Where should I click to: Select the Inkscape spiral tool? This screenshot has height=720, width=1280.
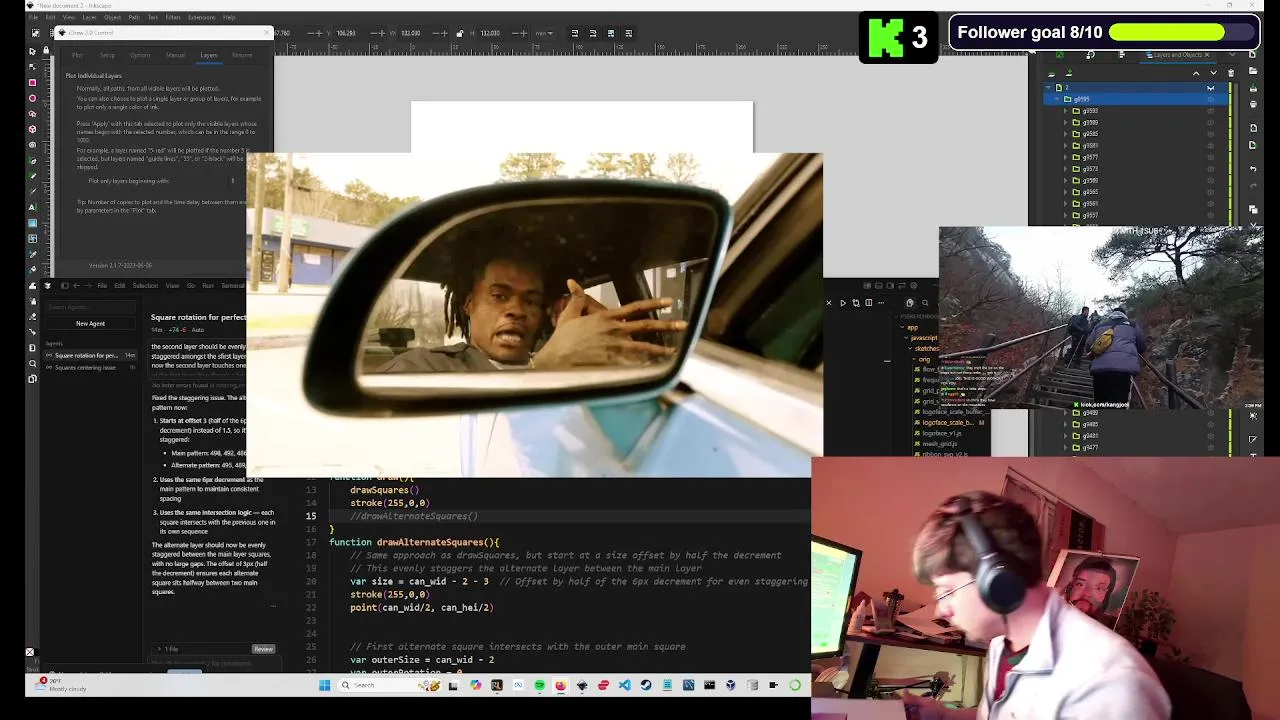33,145
